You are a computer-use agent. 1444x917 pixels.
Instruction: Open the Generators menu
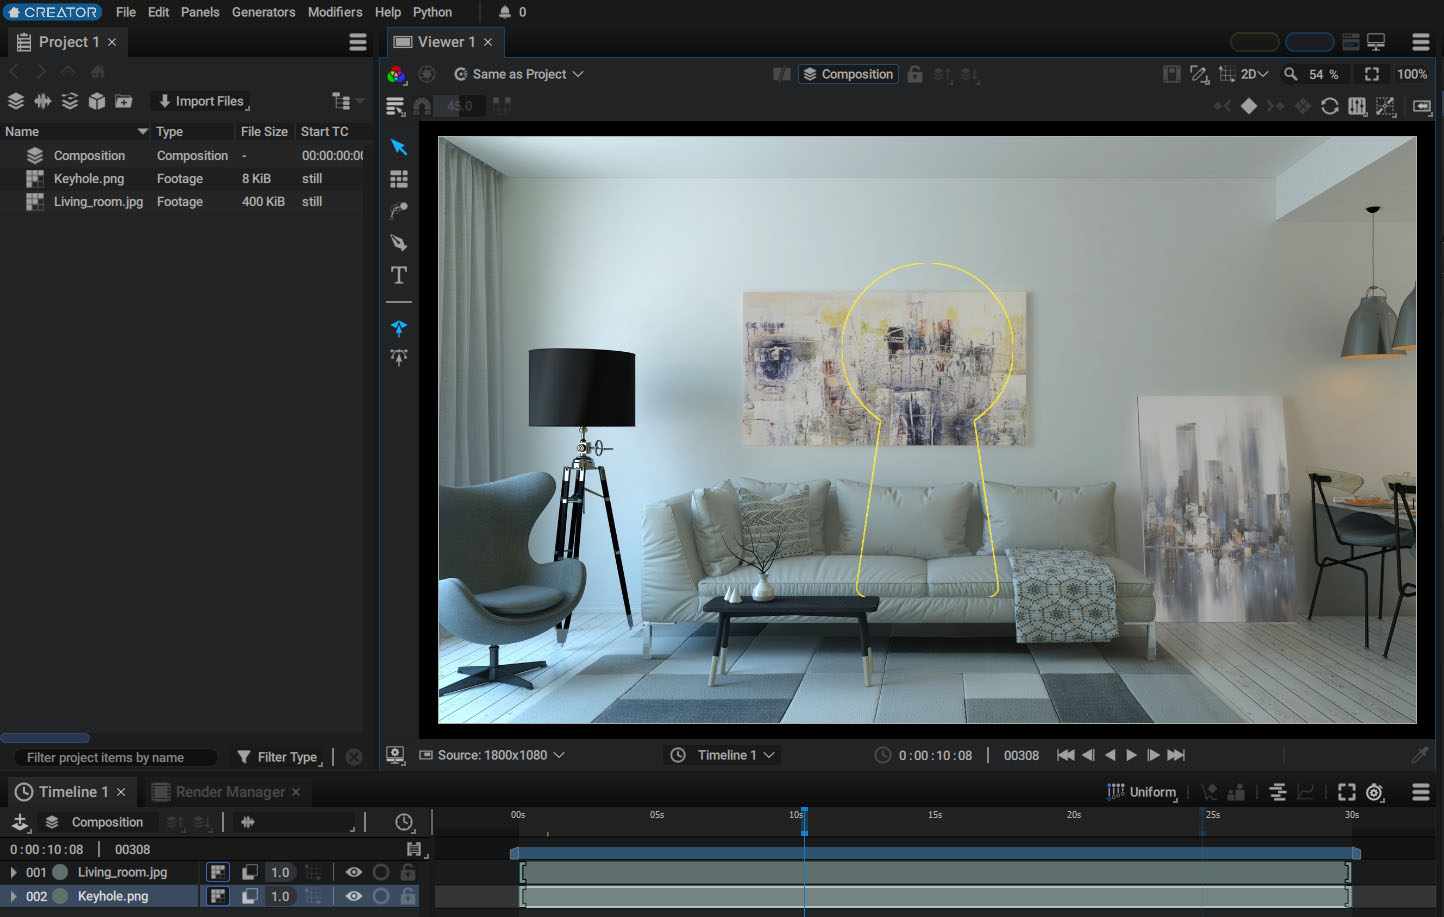264,12
